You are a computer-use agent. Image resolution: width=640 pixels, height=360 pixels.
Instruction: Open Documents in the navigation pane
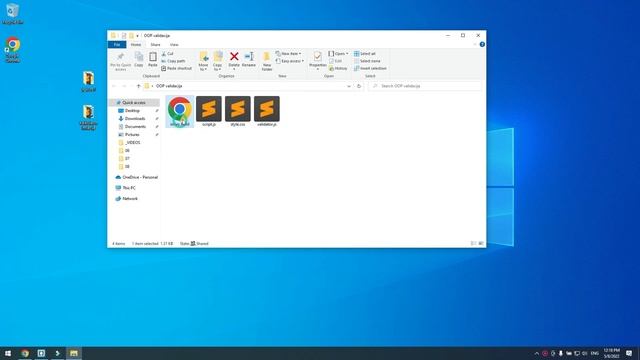click(136, 127)
